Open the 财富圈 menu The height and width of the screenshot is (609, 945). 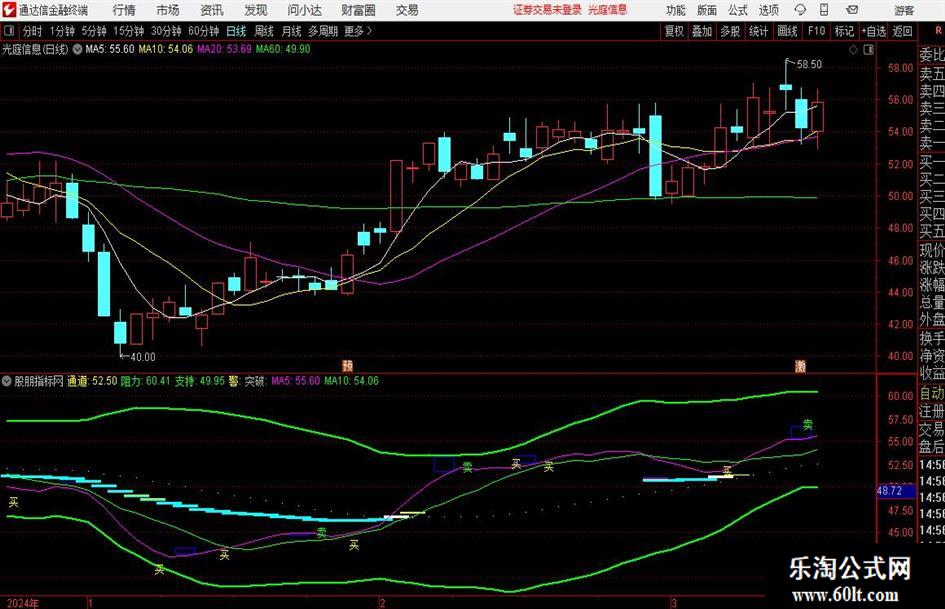point(358,10)
